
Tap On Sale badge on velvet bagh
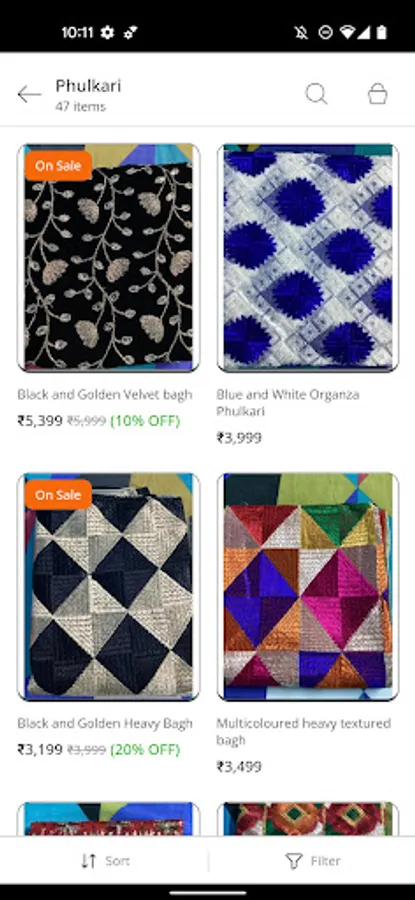pos(58,166)
